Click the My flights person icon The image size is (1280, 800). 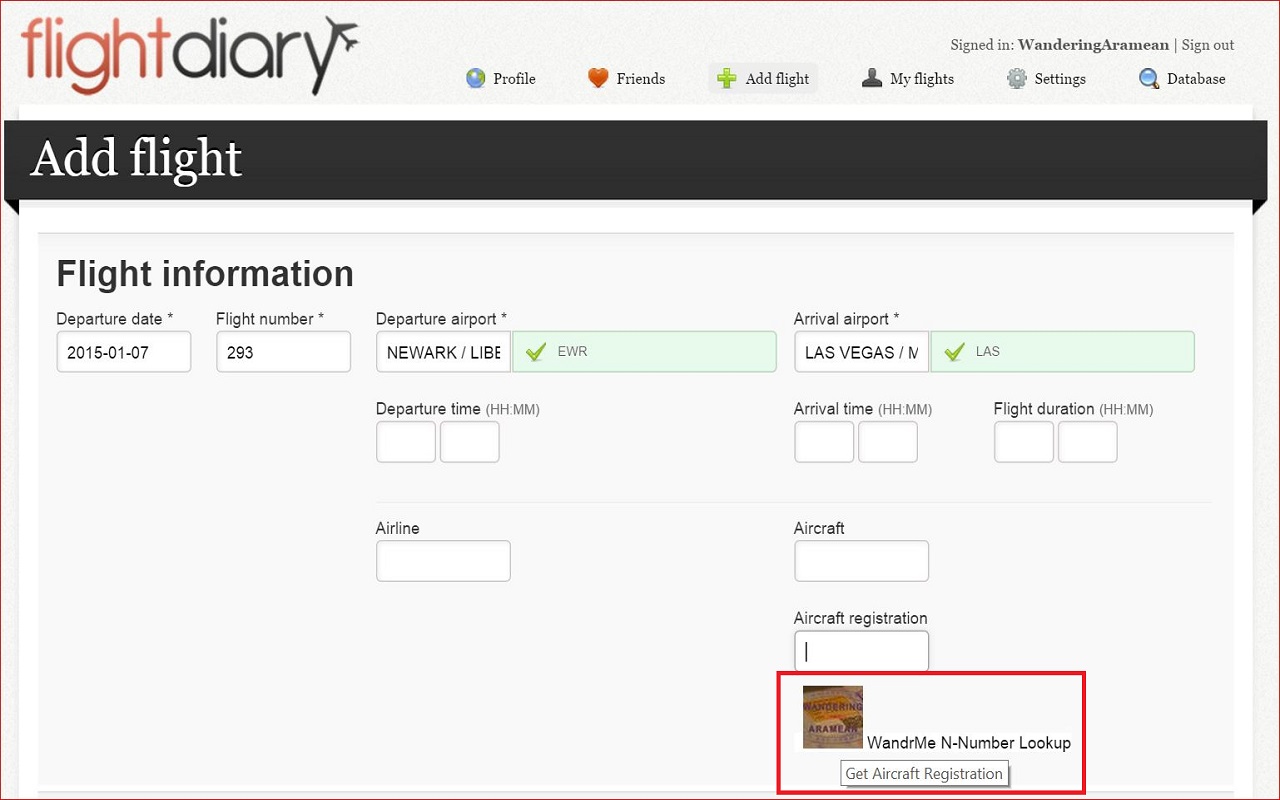point(872,78)
